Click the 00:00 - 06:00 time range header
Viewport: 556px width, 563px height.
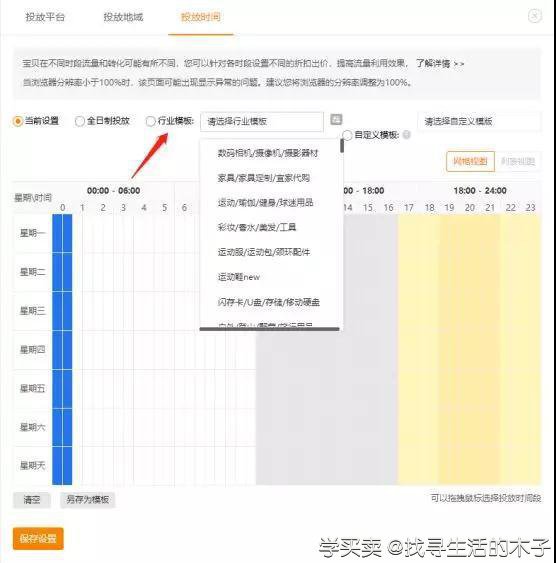click(x=113, y=191)
